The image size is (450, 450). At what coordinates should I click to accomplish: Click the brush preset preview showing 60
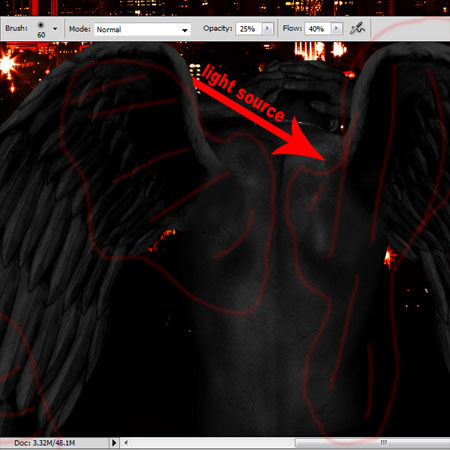(x=41, y=29)
